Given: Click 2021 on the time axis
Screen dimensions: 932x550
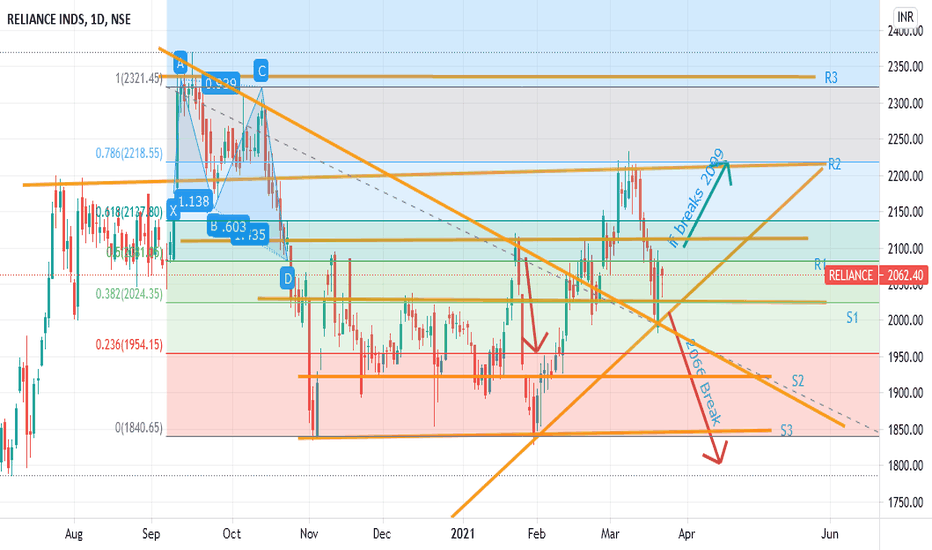Looking at the screenshot, I should (x=463, y=534).
